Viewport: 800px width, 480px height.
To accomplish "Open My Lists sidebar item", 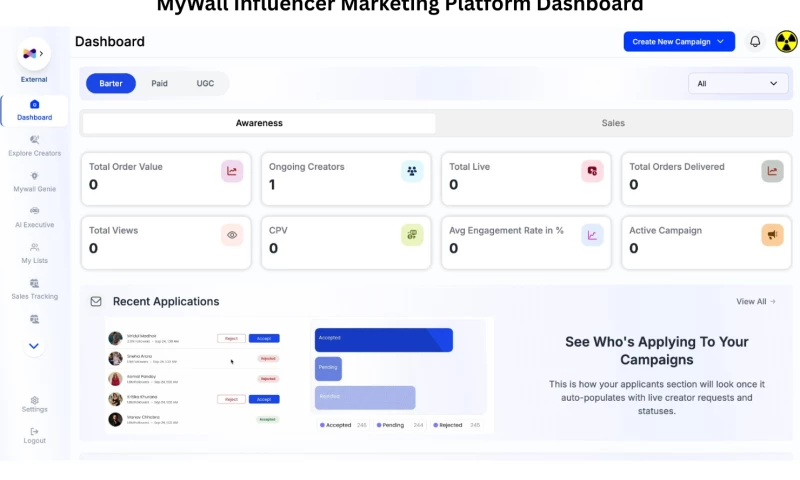I will (x=34, y=253).
